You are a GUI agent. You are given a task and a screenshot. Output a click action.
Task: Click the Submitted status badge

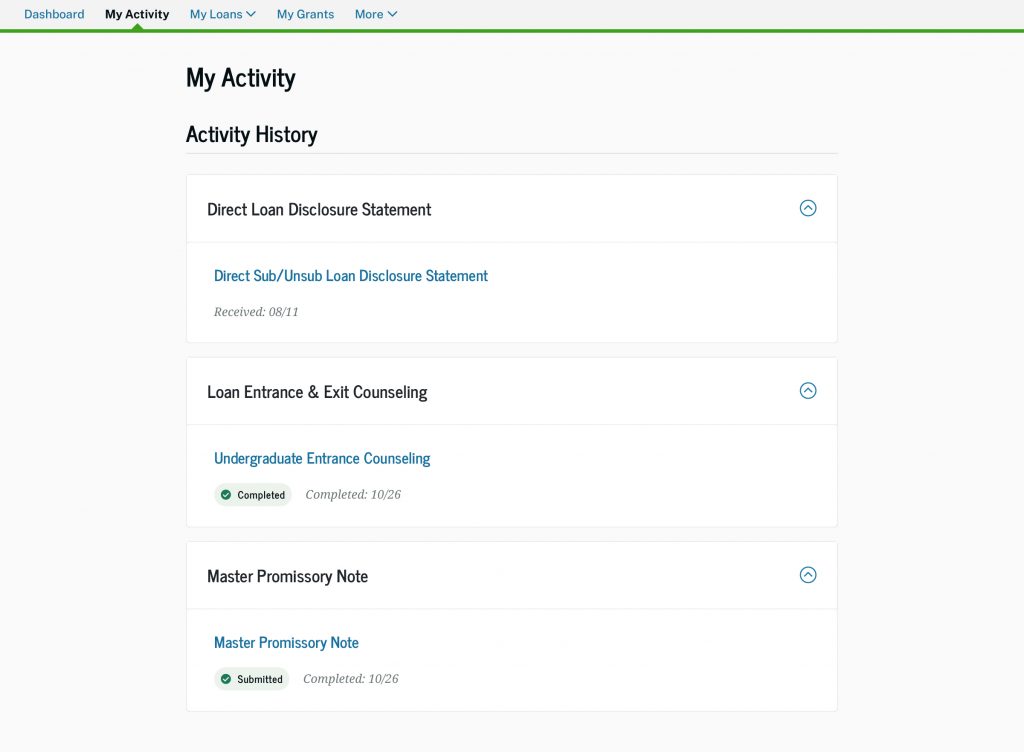(x=252, y=678)
